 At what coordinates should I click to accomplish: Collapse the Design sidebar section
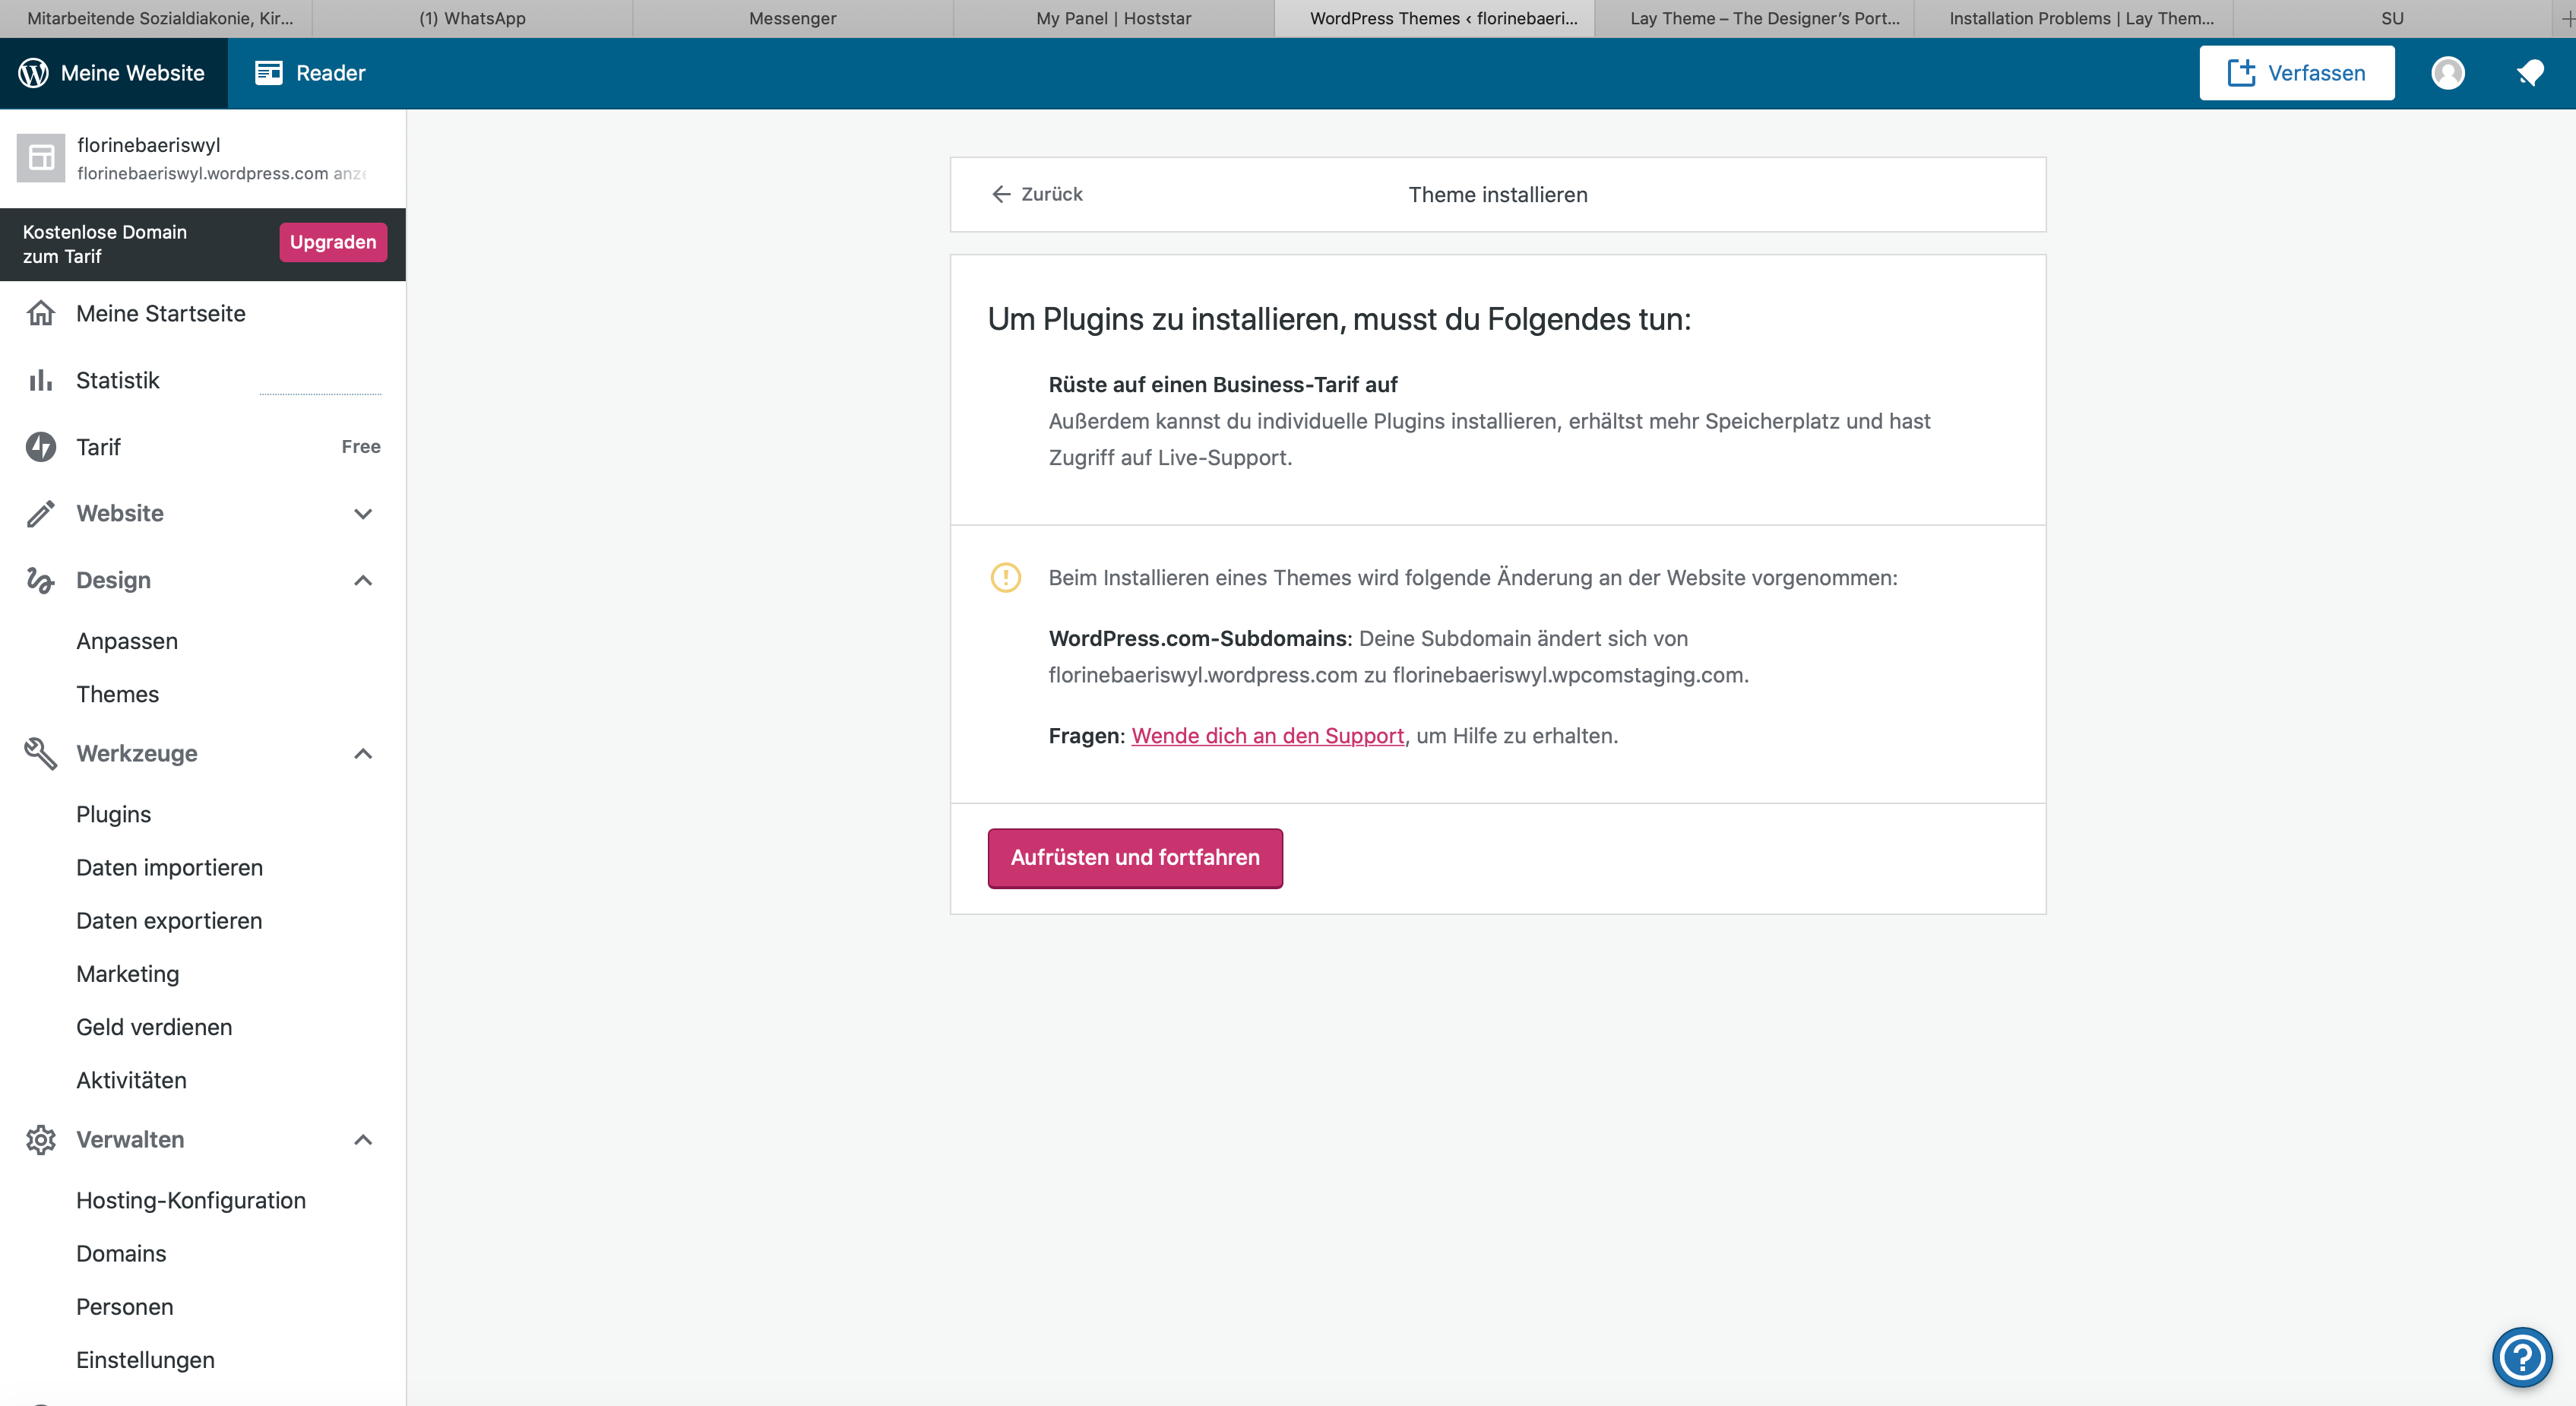363,580
